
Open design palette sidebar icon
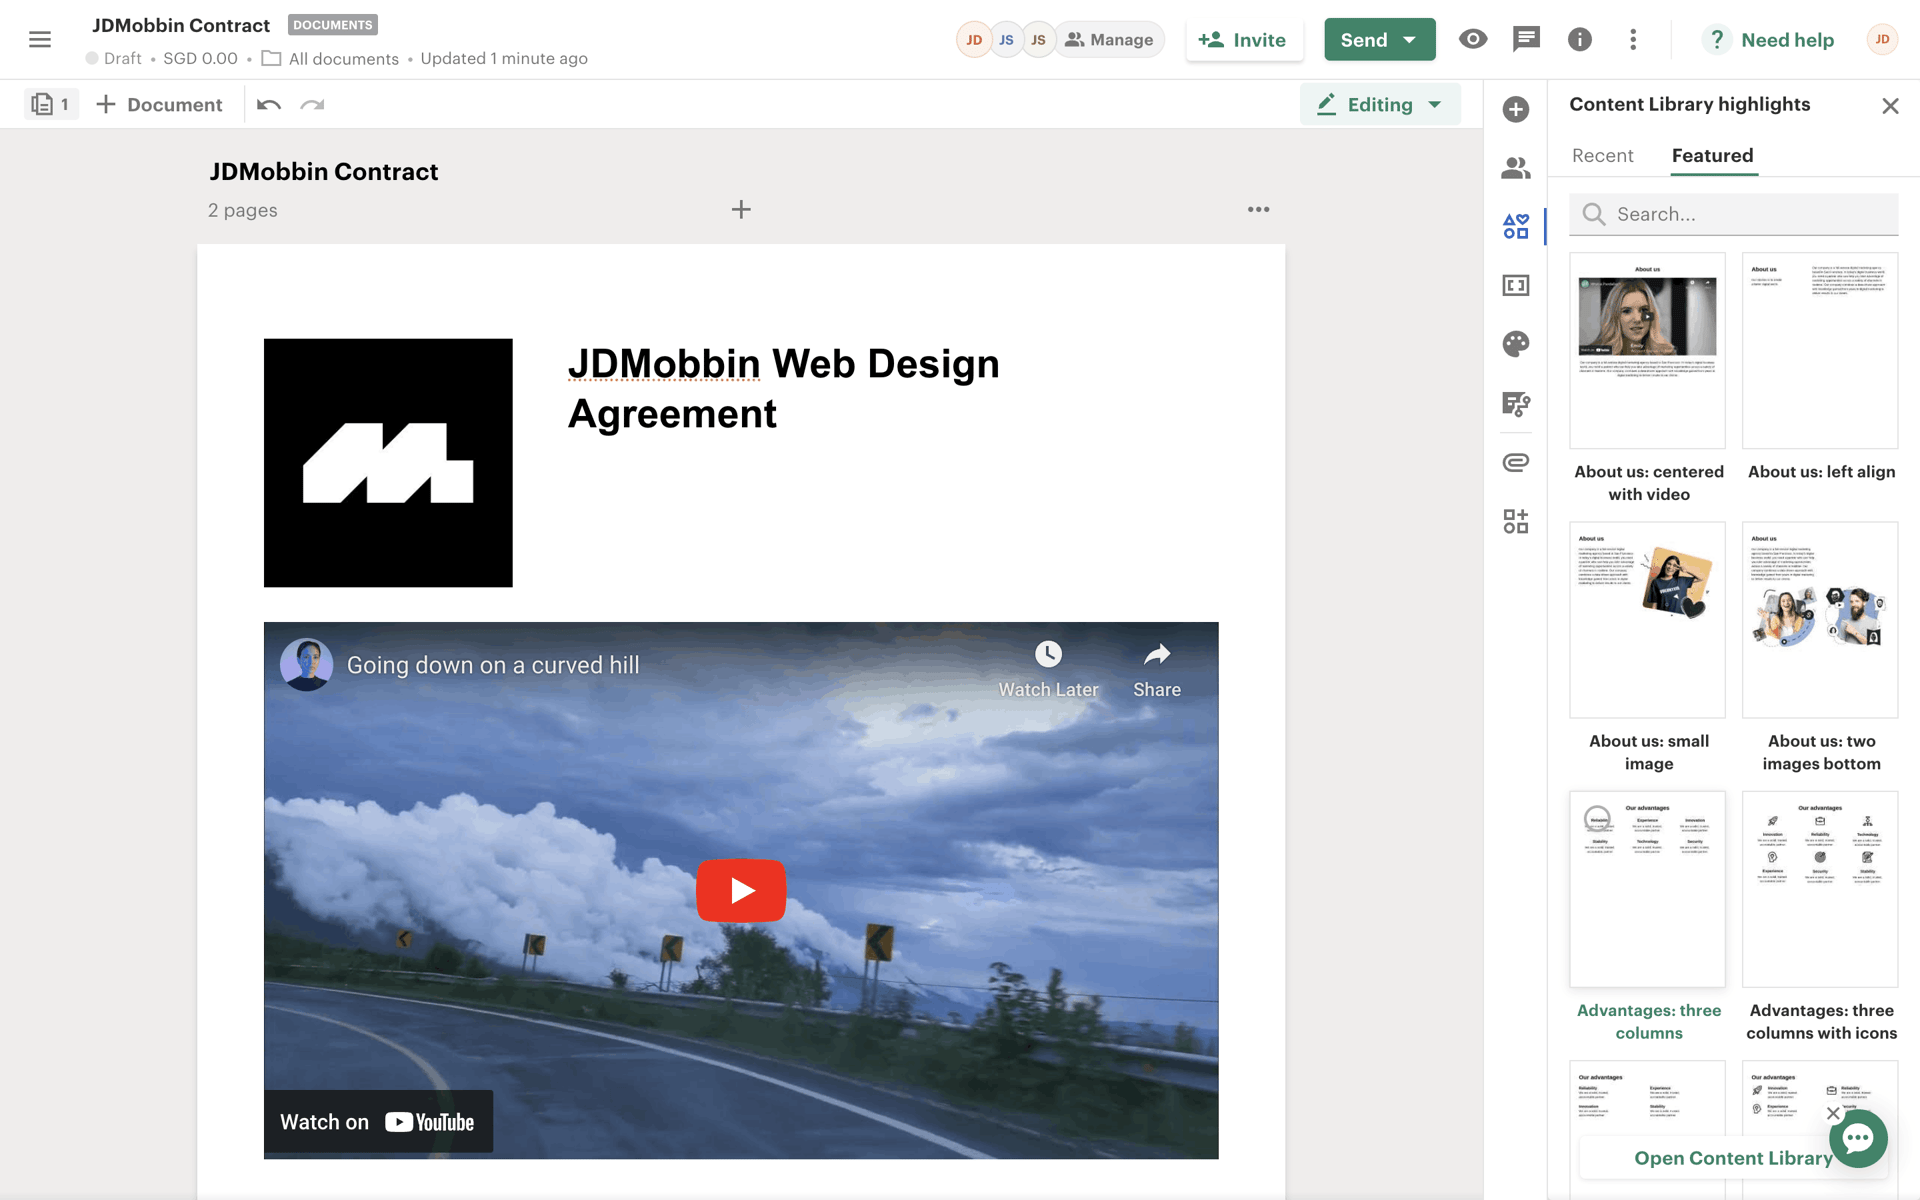tap(1516, 344)
